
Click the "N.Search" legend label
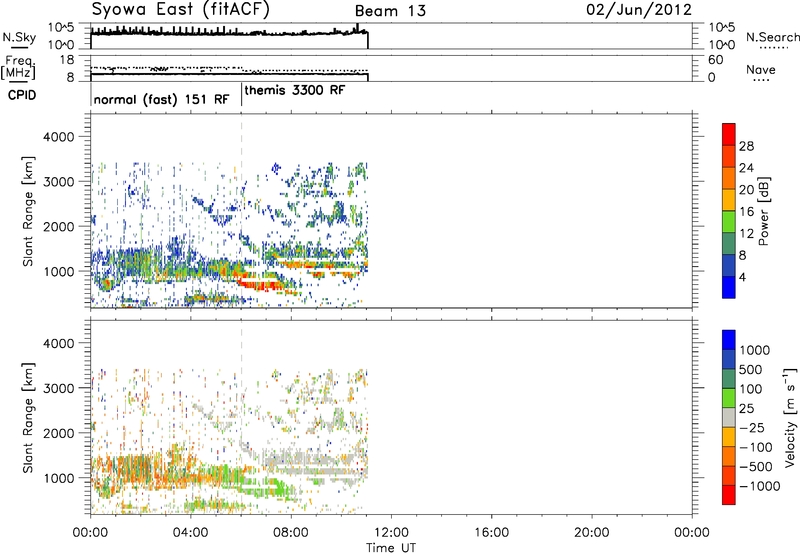[772, 37]
